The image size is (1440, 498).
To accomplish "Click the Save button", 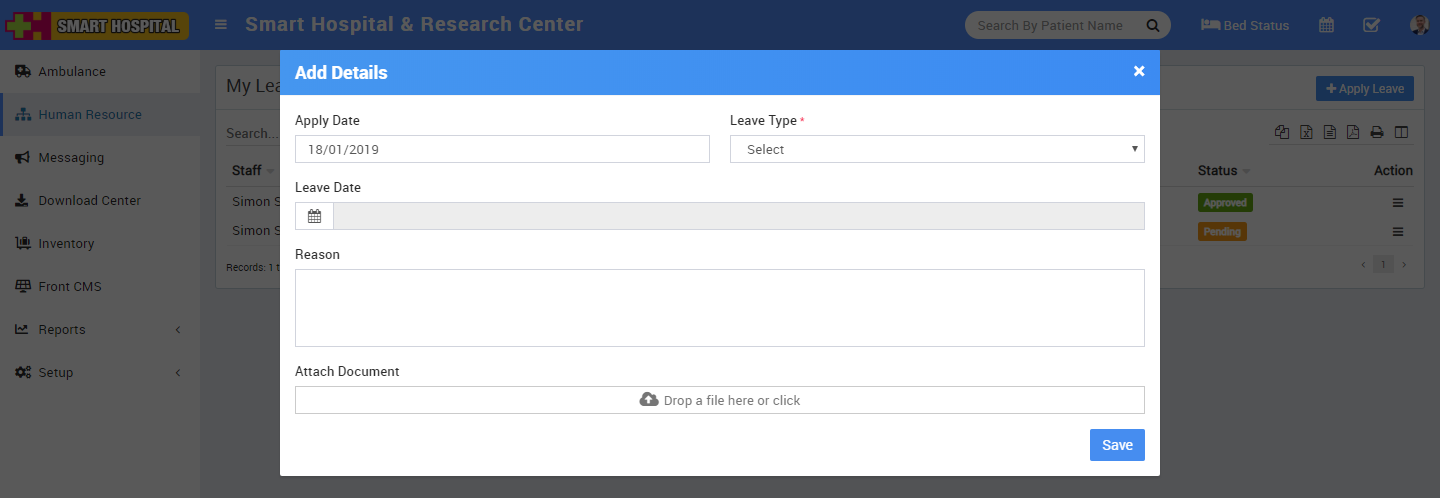I will [1117, 445].
